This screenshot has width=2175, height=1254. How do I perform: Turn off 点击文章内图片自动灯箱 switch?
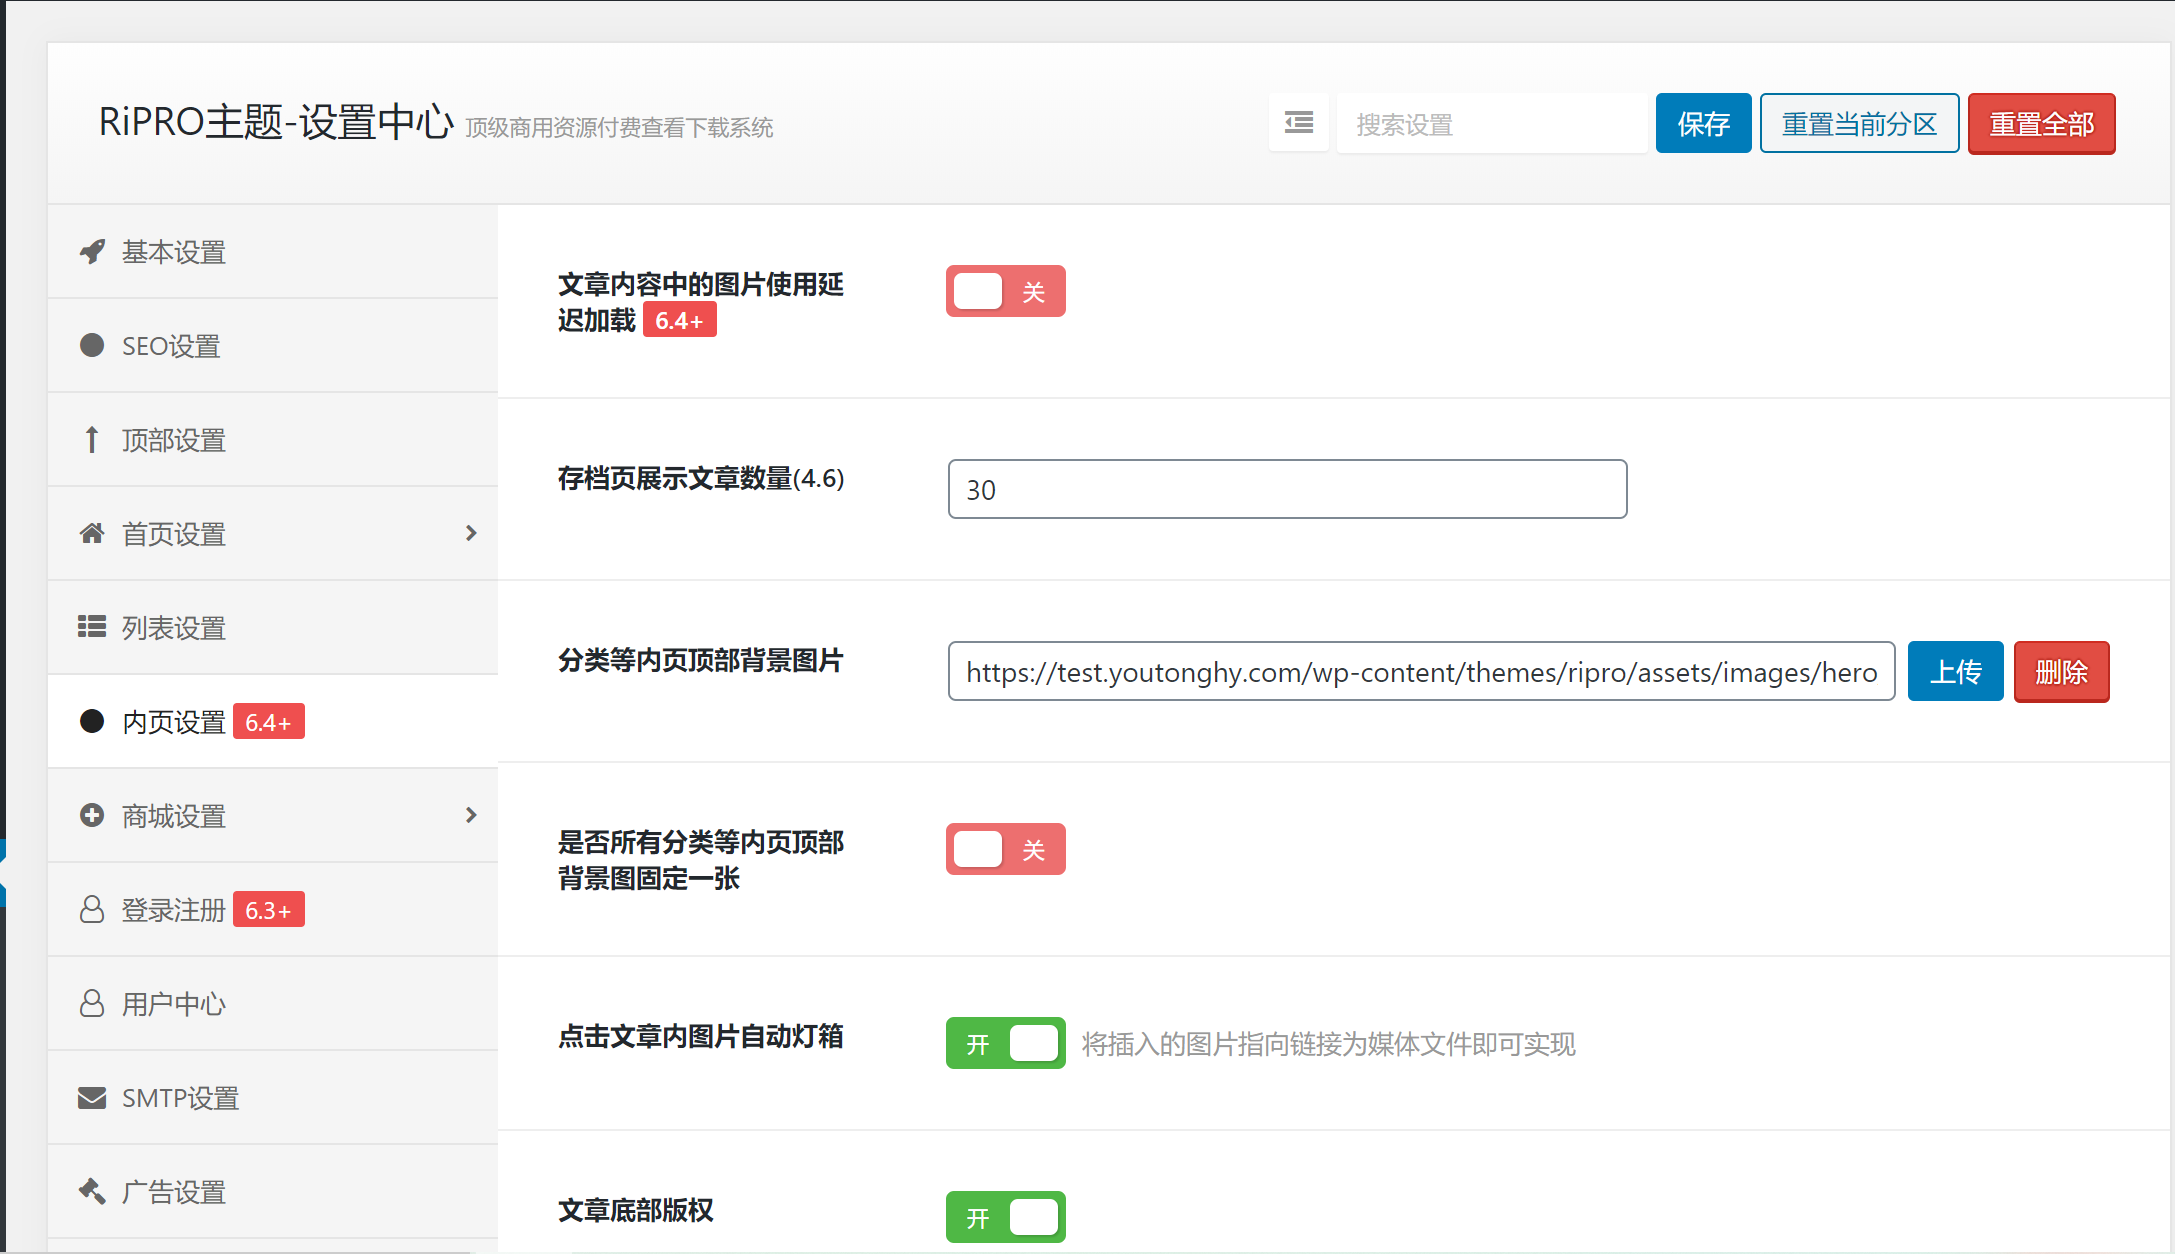(x=1006, y=1043)
